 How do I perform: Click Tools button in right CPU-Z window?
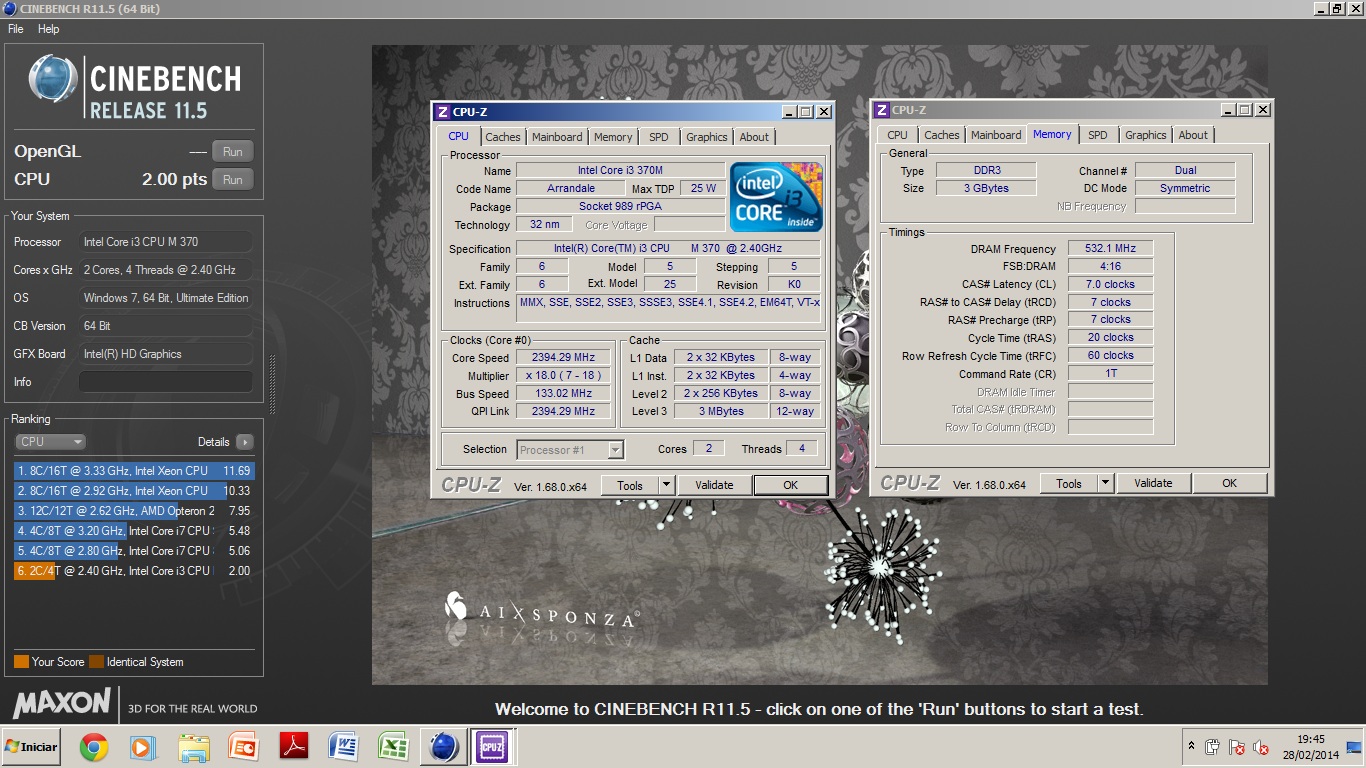pos(1069,483)
